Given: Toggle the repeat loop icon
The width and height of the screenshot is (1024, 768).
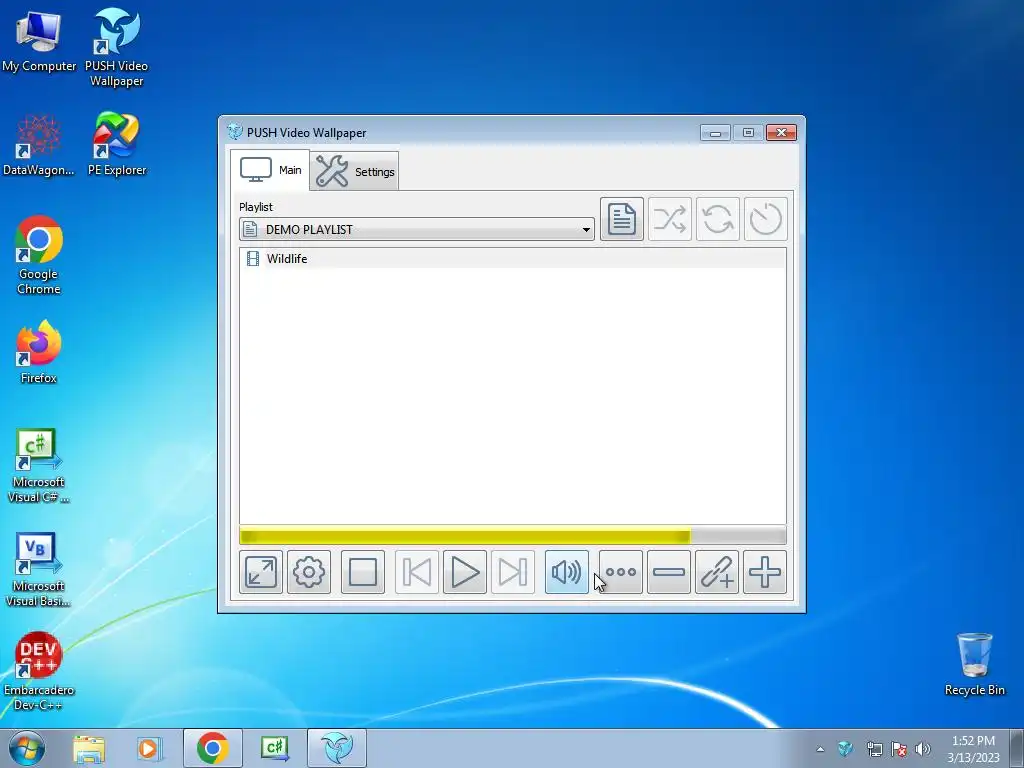Looking at the screenshot, I should [x=718, y=219].
